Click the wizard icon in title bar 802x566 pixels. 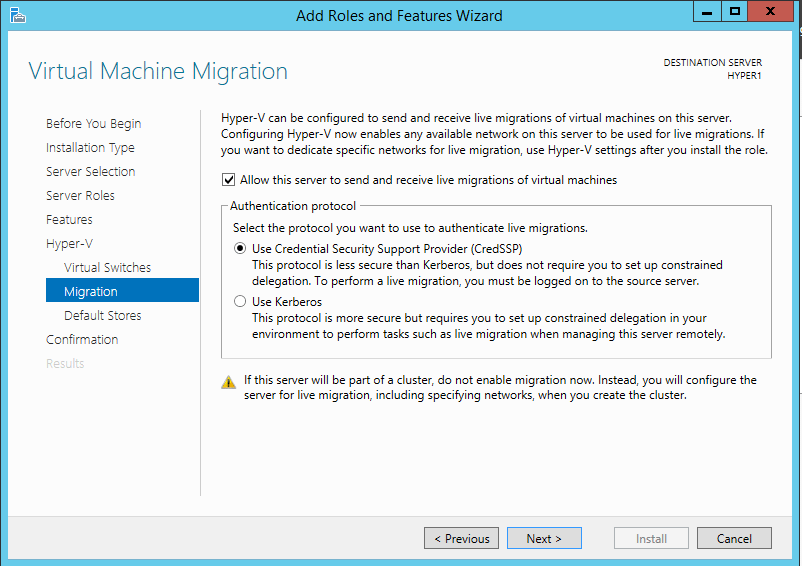(17, 15)
